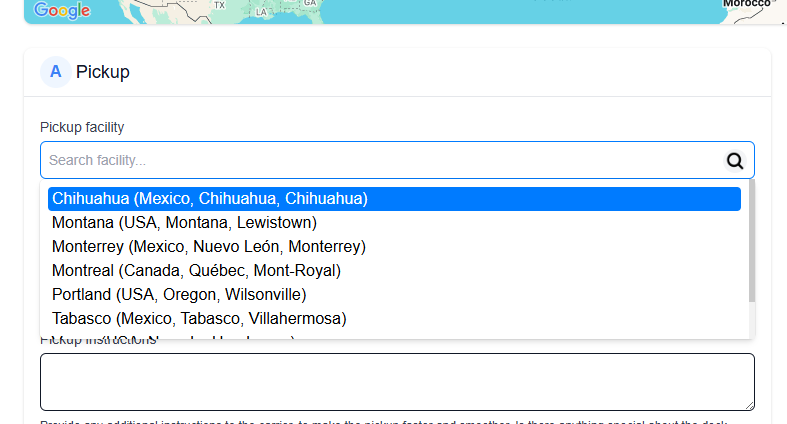Click the Google logo on the map
Image resolution: width=787 pixels, height=424 pixels.
point(62,10)
